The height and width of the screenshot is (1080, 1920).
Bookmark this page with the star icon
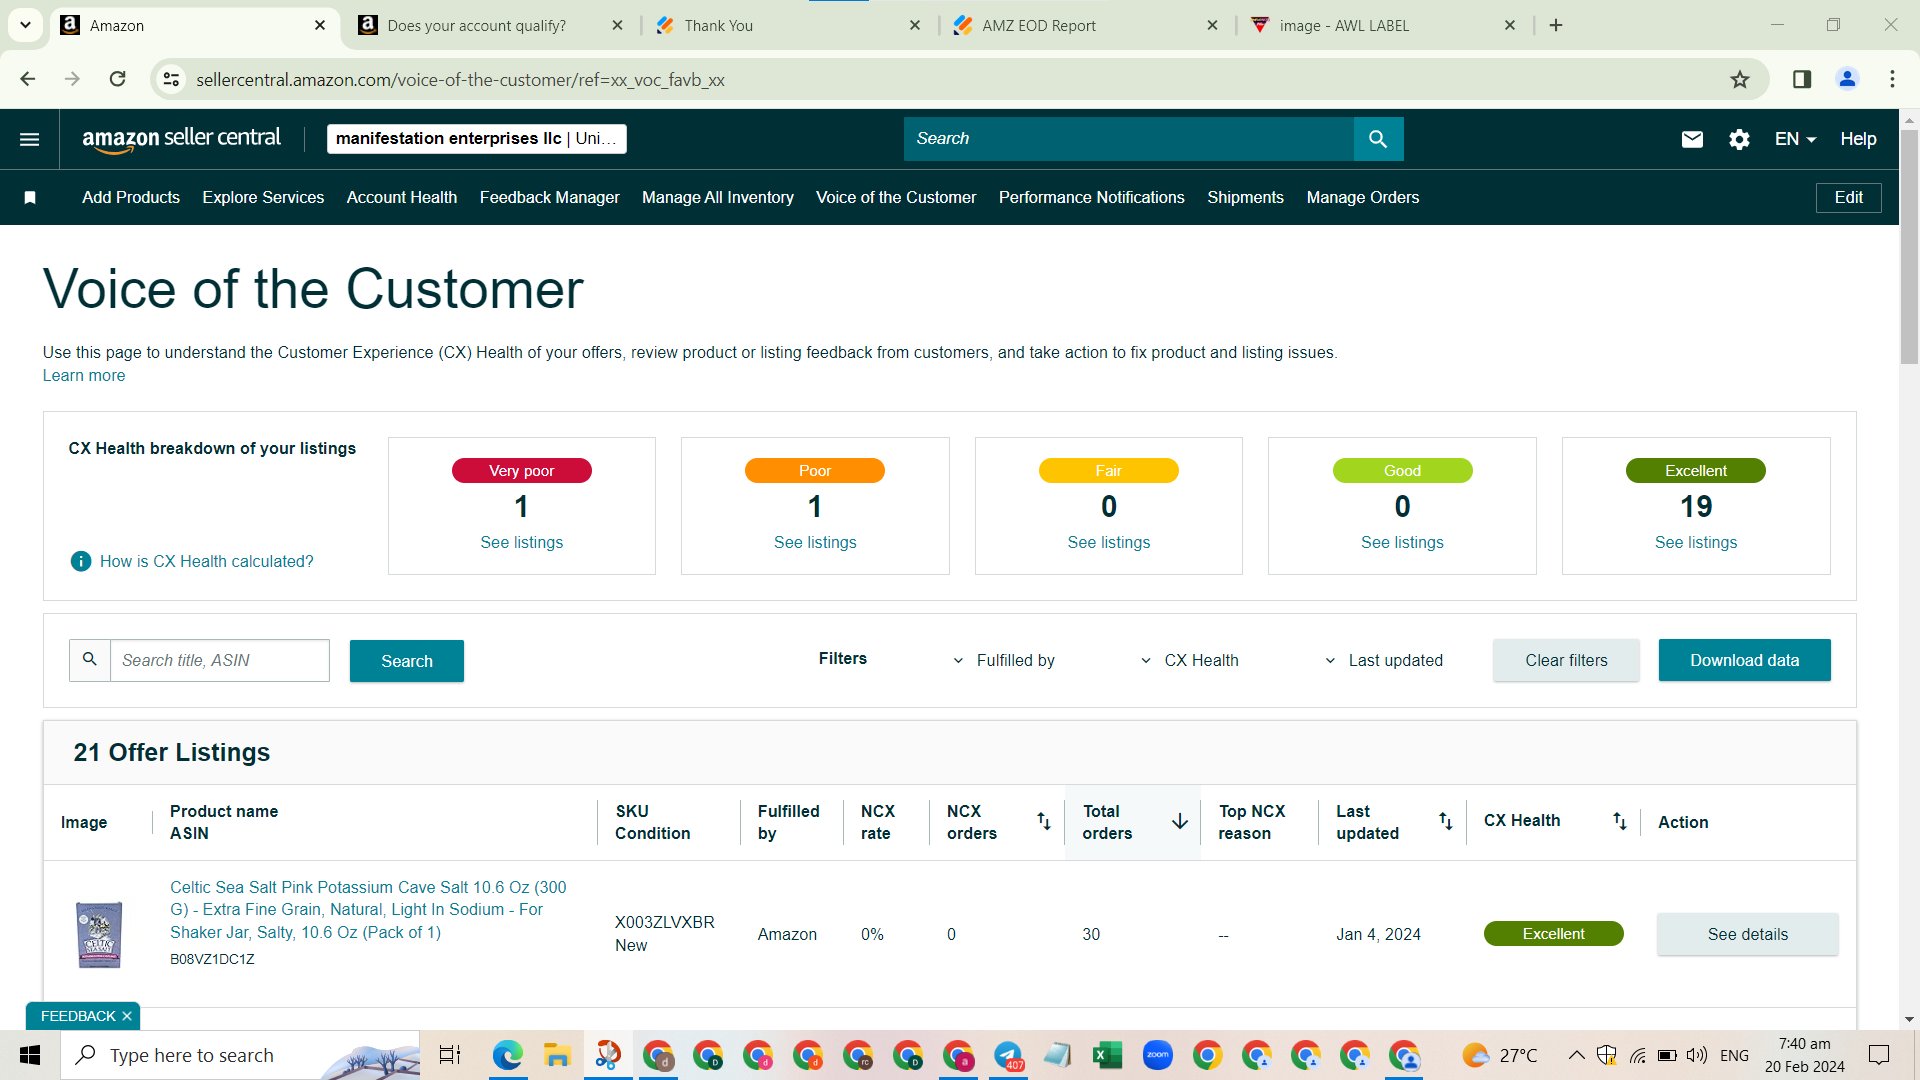[x=1740, y=80]
